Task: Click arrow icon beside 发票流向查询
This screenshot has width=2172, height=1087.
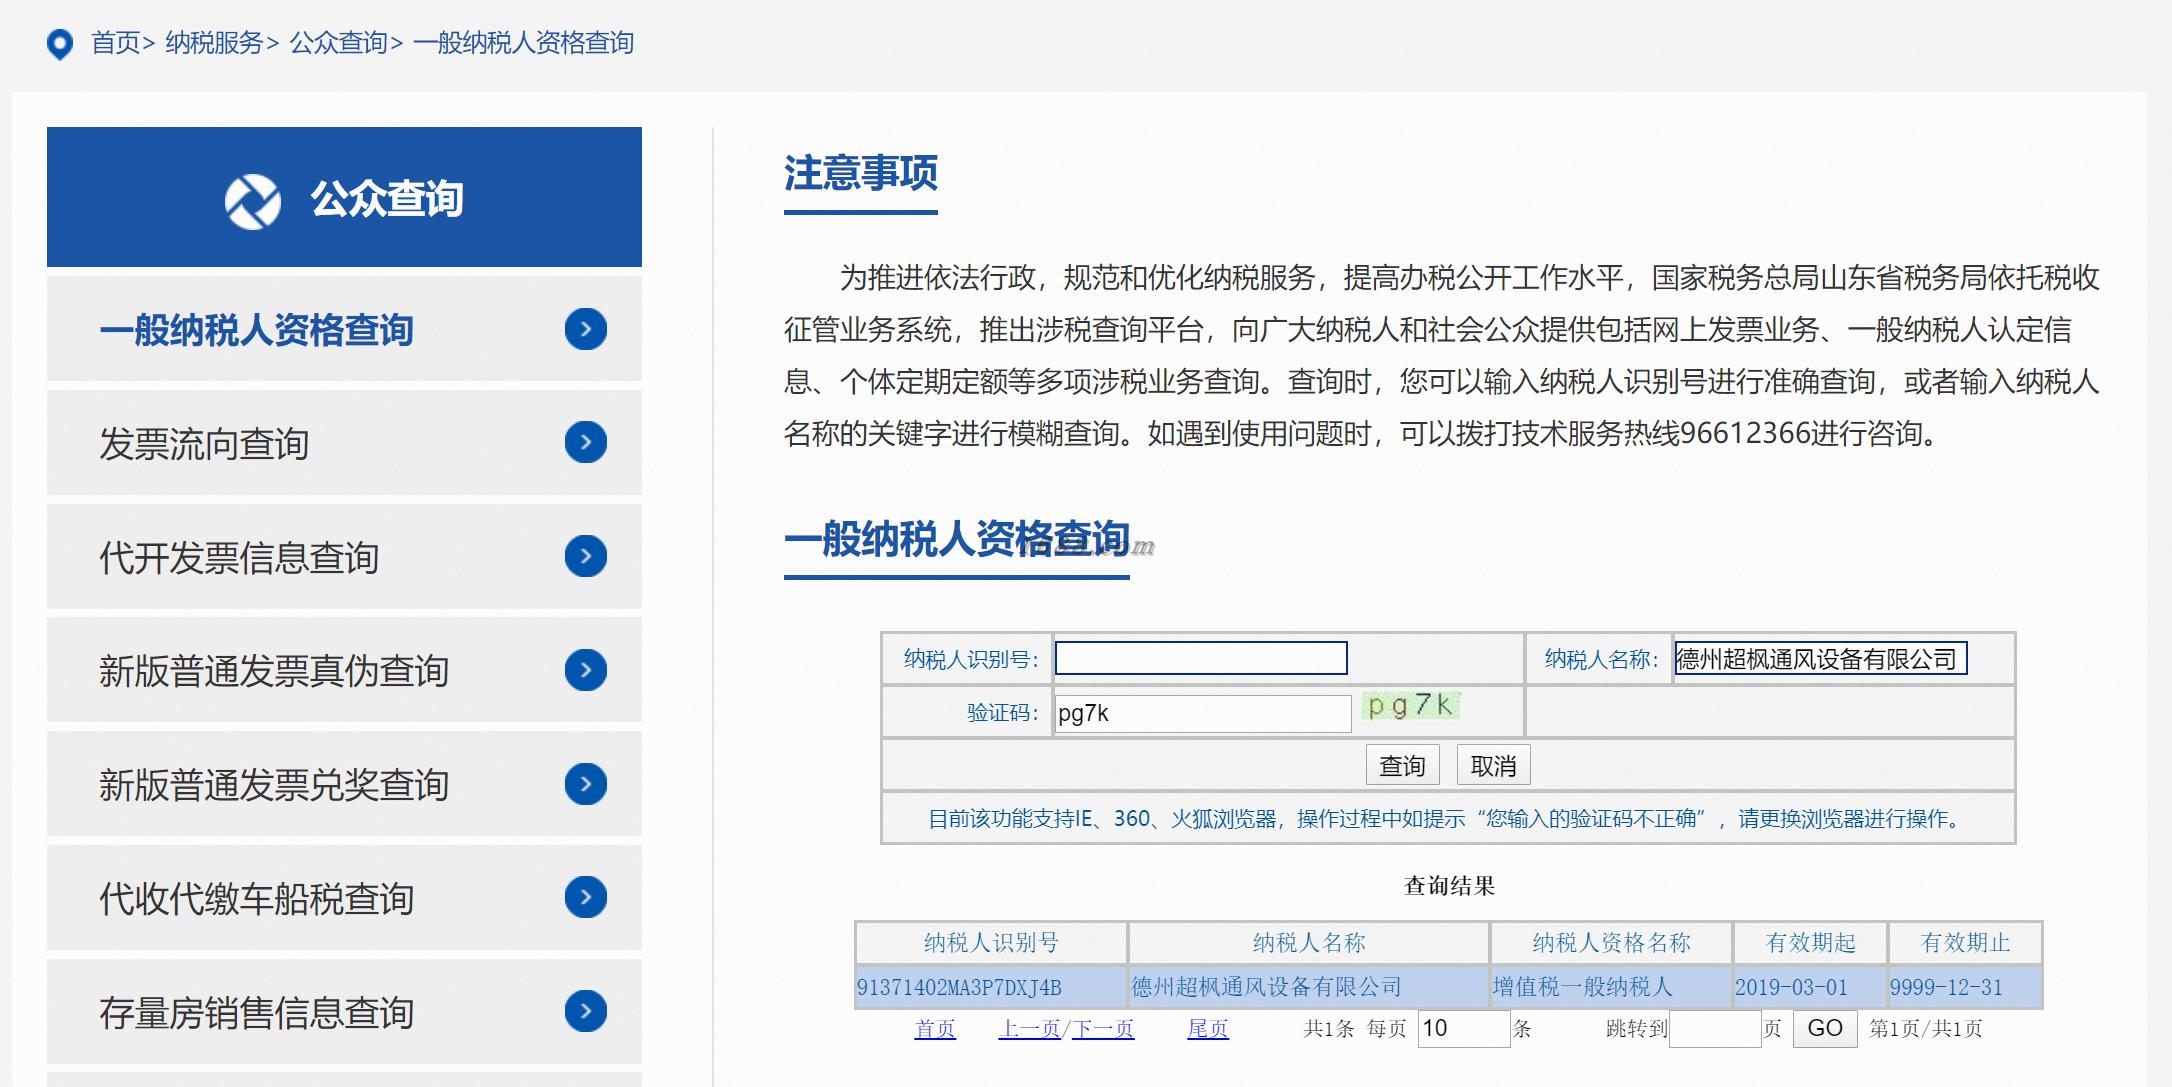Action: click(585, 442)
